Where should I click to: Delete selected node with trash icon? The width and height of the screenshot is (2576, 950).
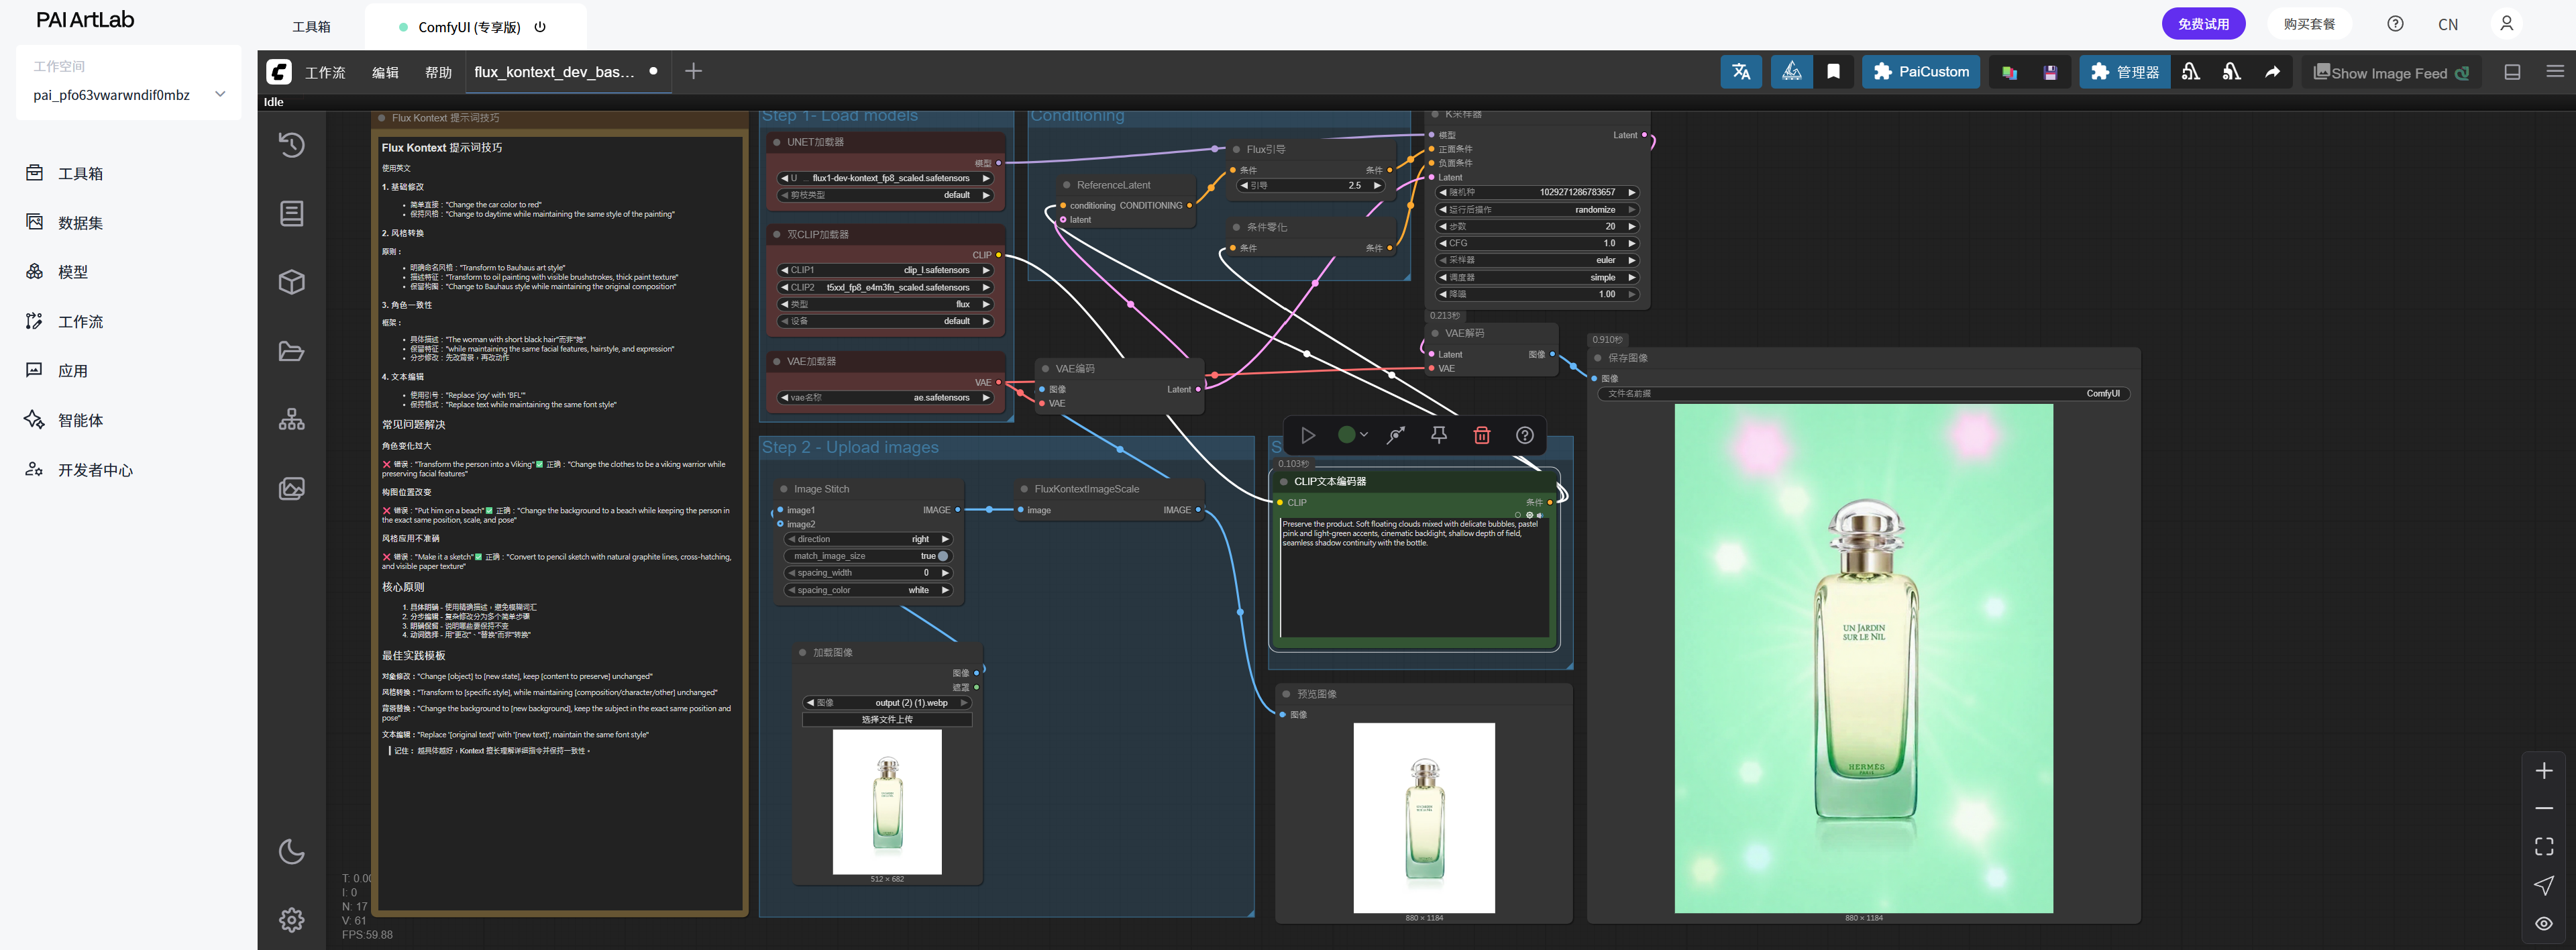coord(1482,435)
